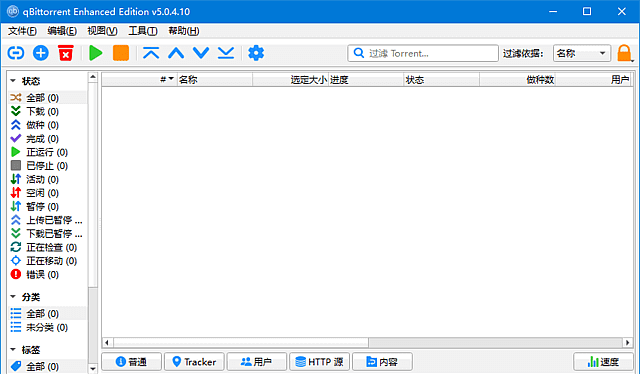Sort by the 做种数 column header
Viewport: 640px width, 374px height.
(517, 80)
